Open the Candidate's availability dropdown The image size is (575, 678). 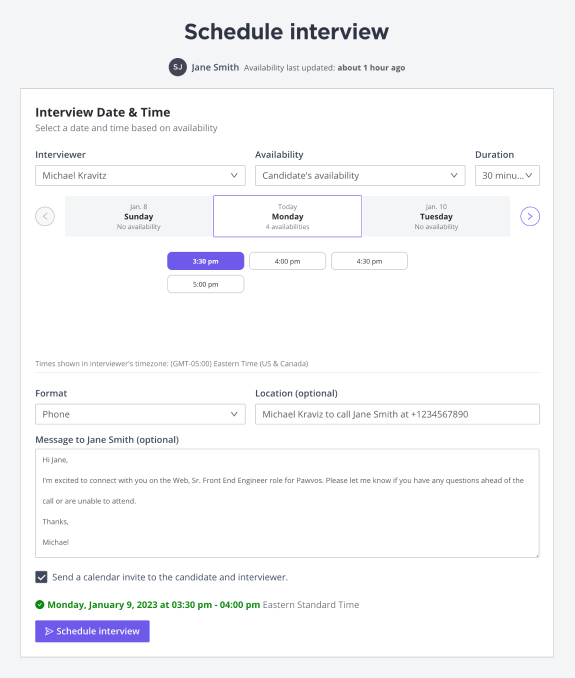(x=360, y=176)
